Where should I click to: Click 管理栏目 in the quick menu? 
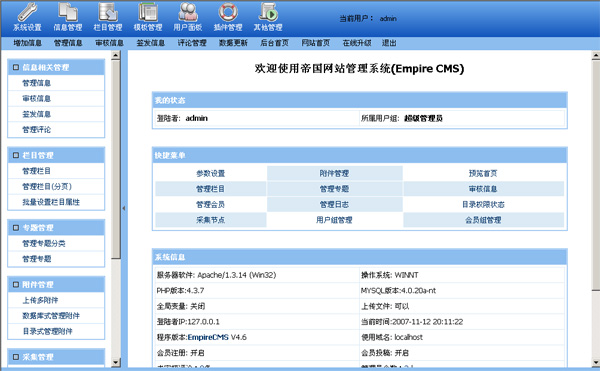pos(210,189)
